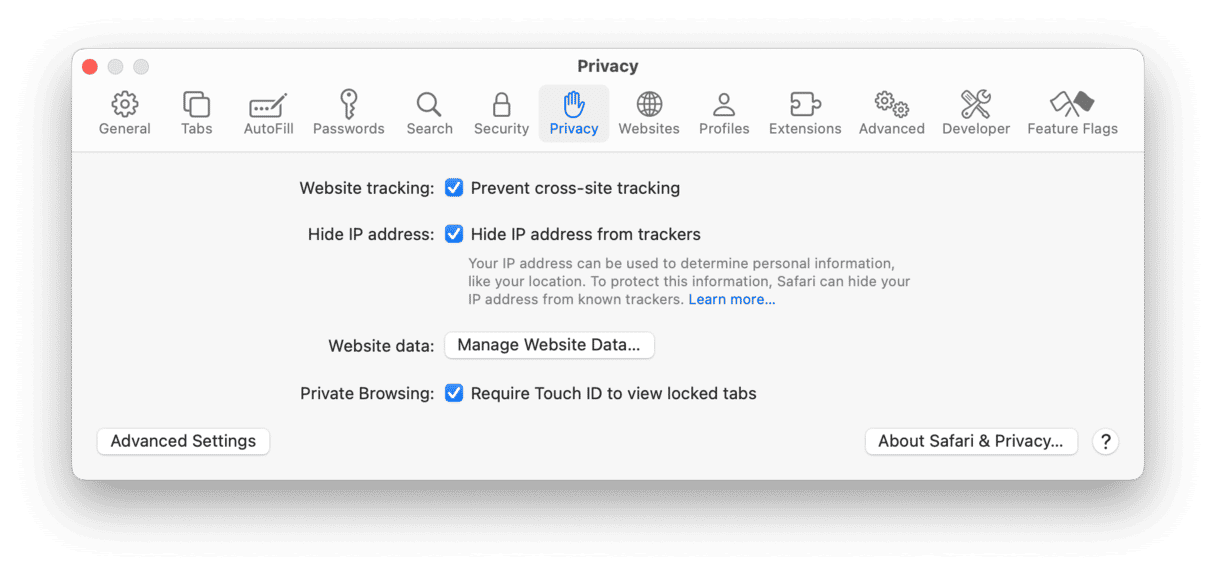Select the Search magnifier icon
1216x575 pixels.
point(429,104)
